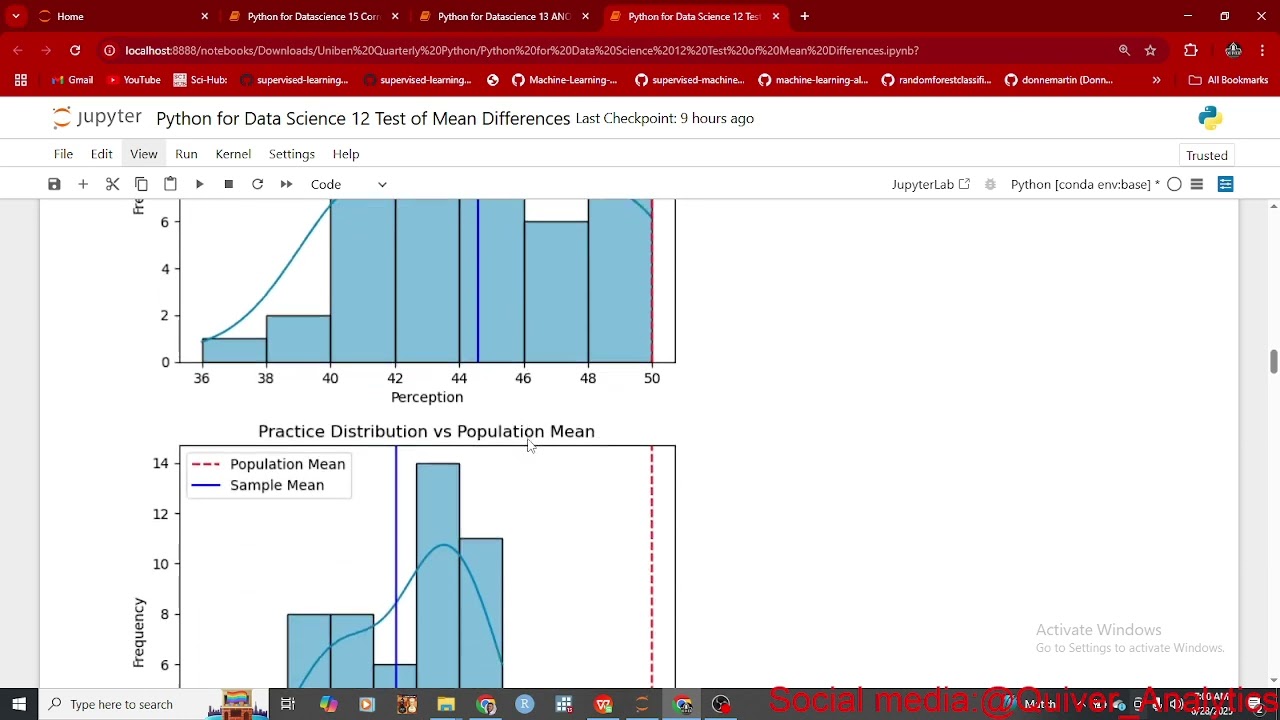1280x720 pixels.
Task: Open the All Bookmarks folder
Action: (x=1229, y=80)
